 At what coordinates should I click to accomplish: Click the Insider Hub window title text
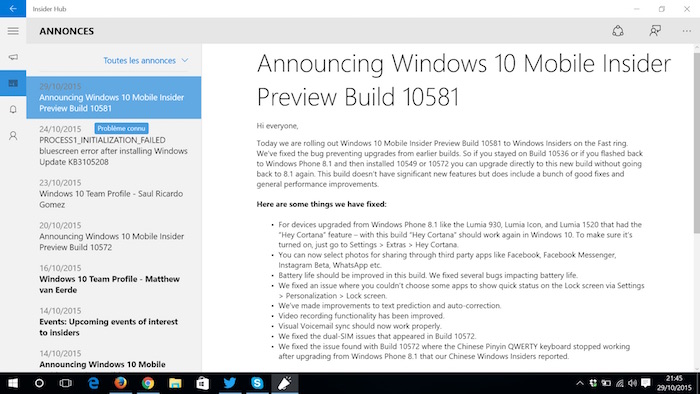pos(49,9)
